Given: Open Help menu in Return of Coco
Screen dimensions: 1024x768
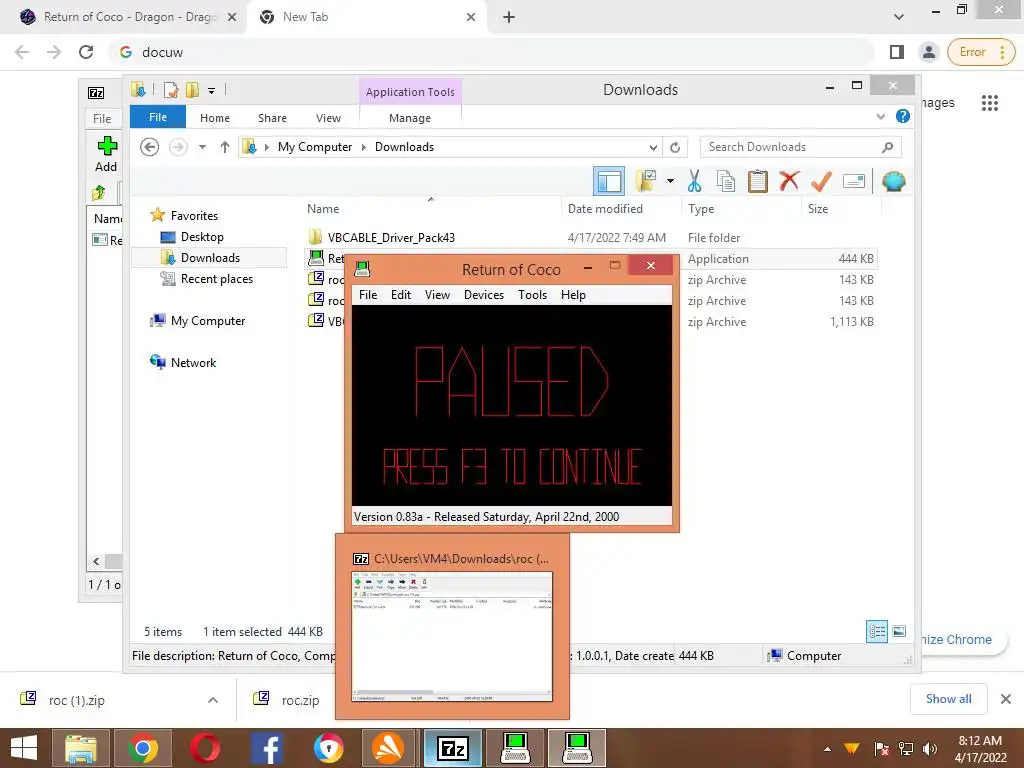Looking at the screenshot, I should pyautogui.click(x=573, y=295).
